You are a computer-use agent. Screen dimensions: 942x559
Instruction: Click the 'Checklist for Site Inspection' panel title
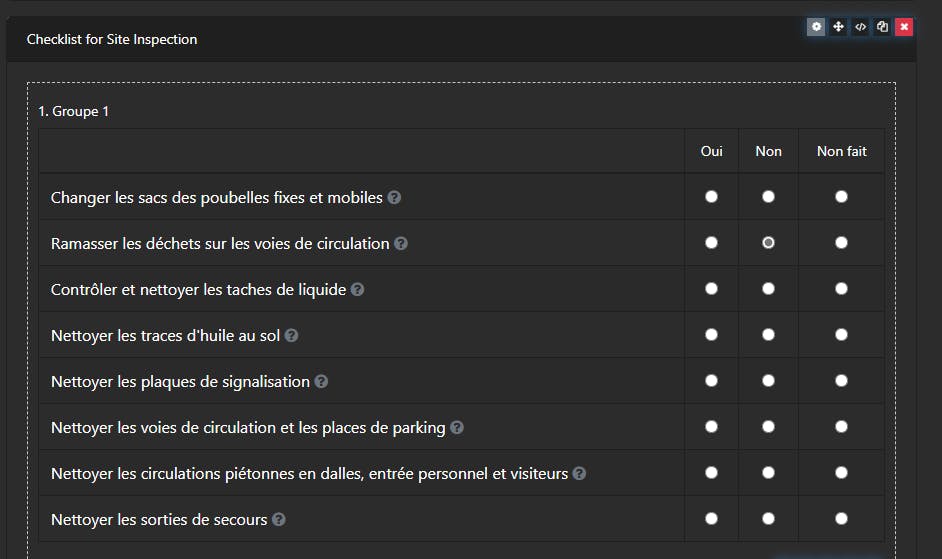coord(112,40)
